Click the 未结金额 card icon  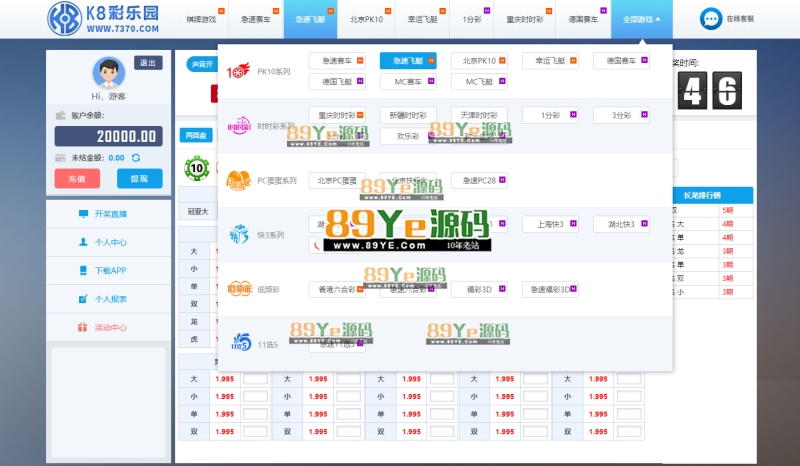tap(60, 158)
